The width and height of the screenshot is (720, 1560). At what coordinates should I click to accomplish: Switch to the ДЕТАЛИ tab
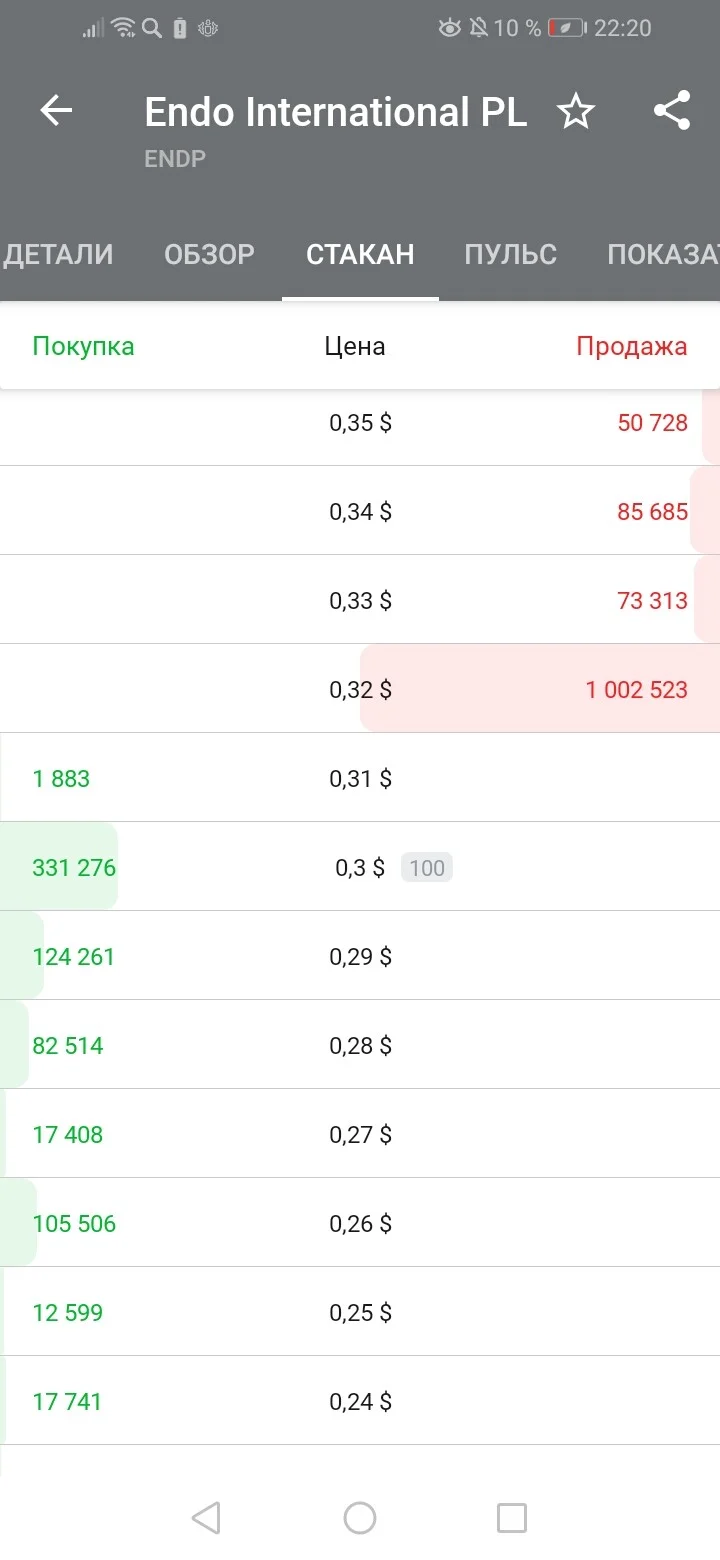pyautogui.click(x=59, y=254)
